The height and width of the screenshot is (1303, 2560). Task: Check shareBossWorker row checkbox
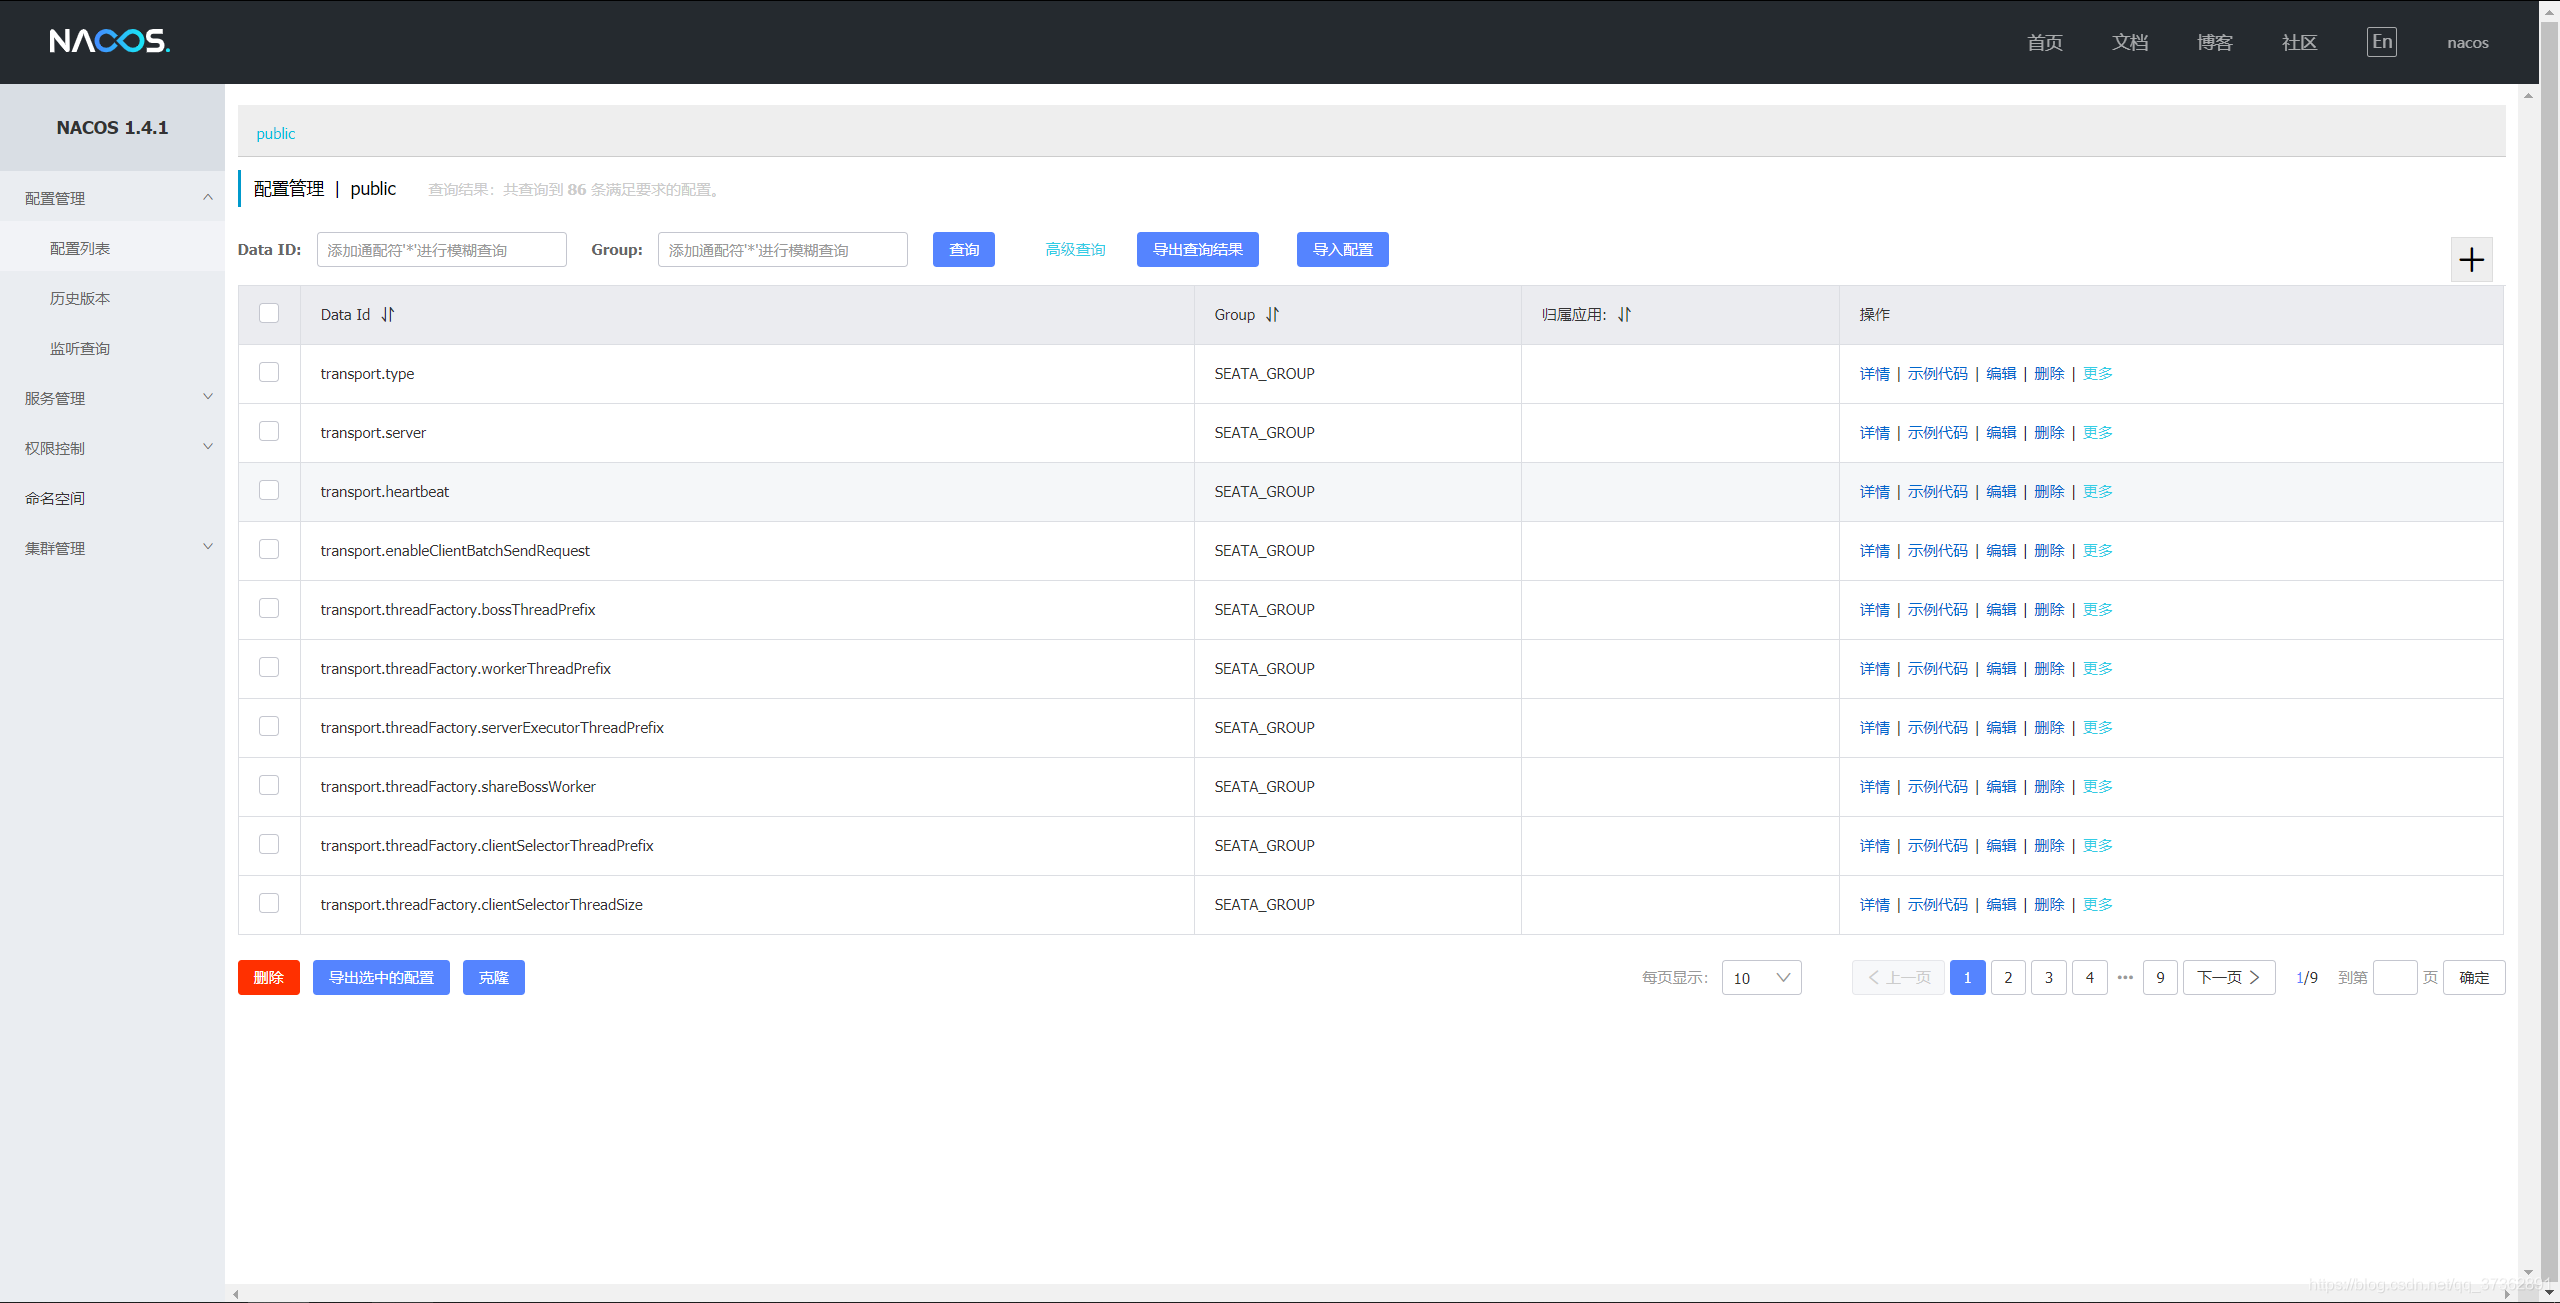pyautogui.click(x=269, y=785)
